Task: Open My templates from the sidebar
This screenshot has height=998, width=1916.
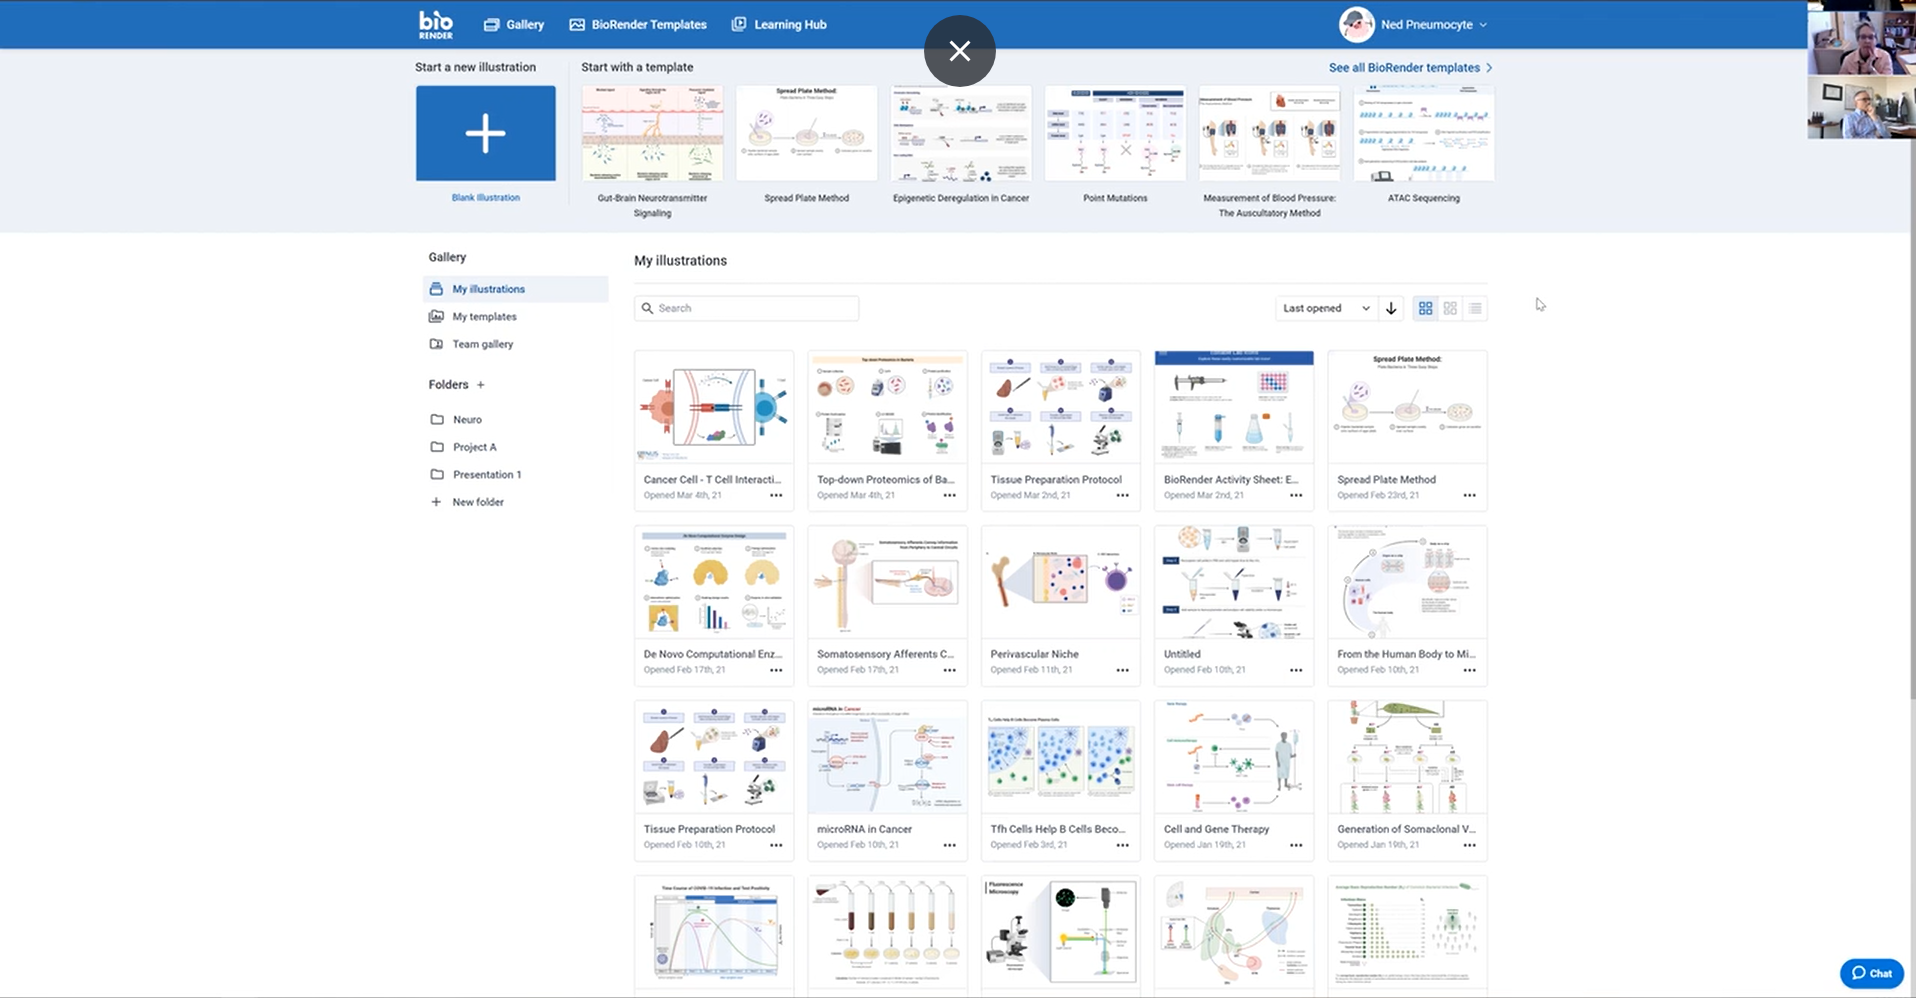Action: coord(484,316)
